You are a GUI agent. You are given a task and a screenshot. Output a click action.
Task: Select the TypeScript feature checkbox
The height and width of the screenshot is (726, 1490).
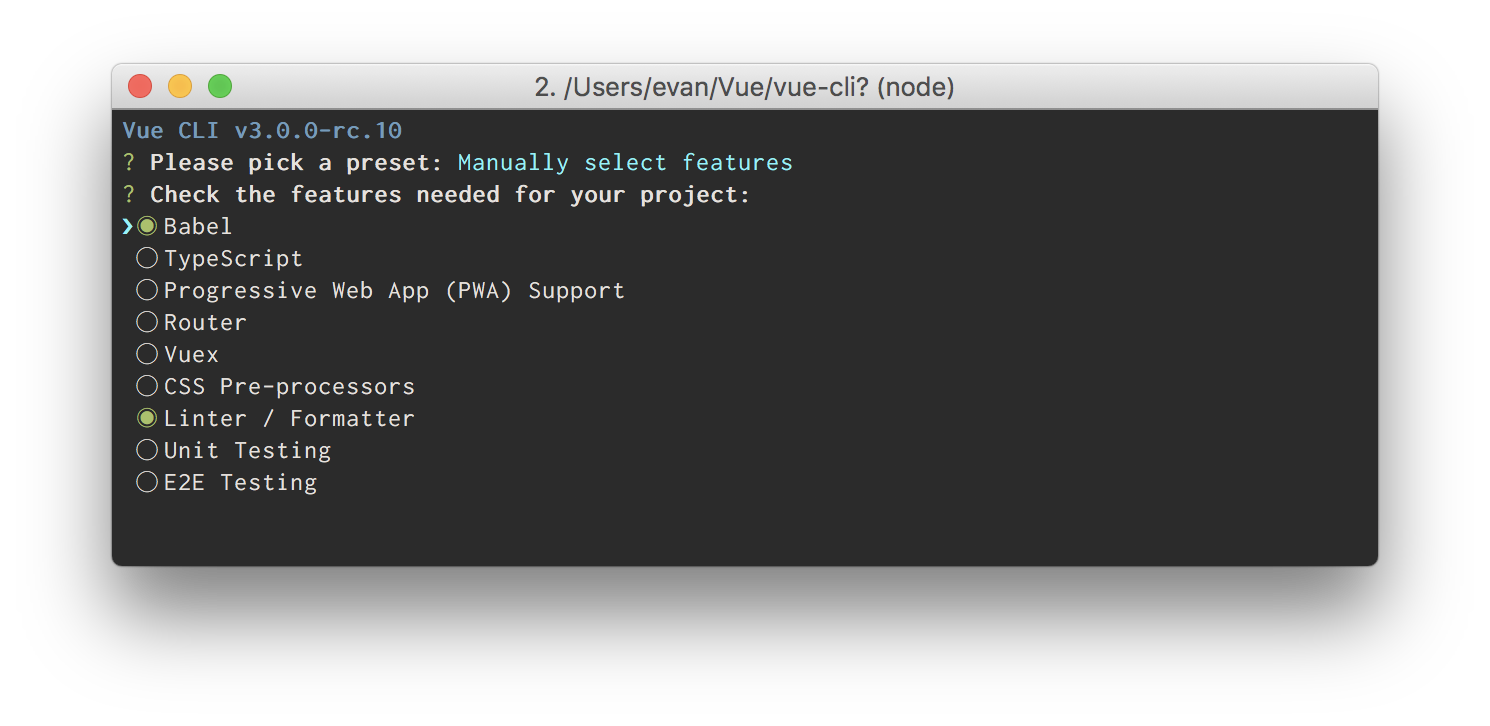tap(147, 258)
